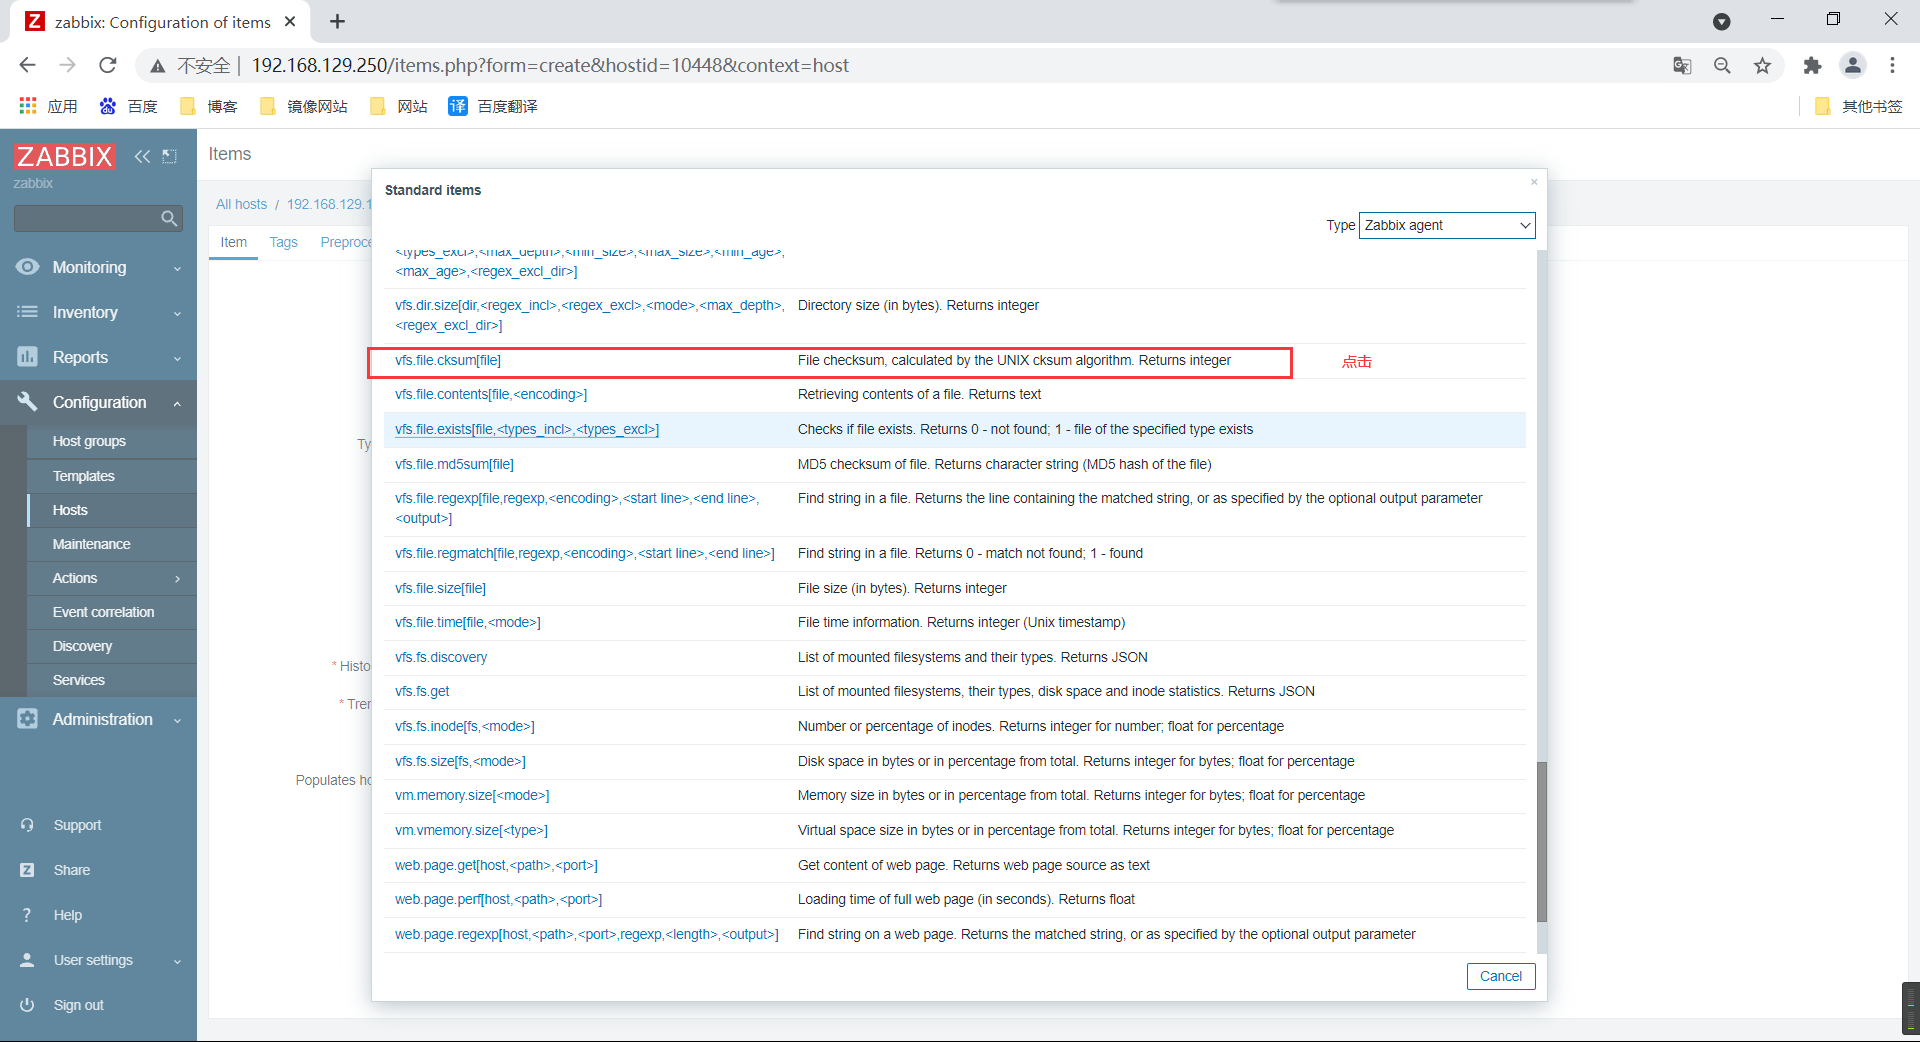Open Event correlation in the Configuration menu
This screenshot has height=1042, width=1920.
(x=103, y=612)
